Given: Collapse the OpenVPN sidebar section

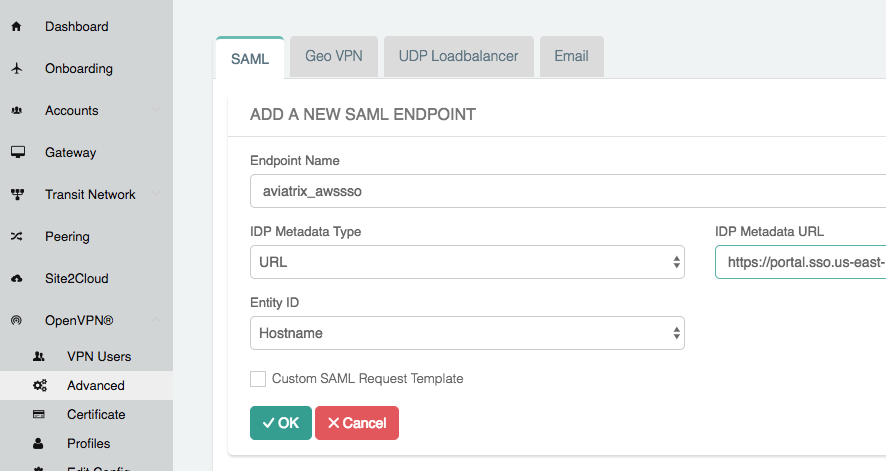Looking at the screenshot, I should 156,321.
